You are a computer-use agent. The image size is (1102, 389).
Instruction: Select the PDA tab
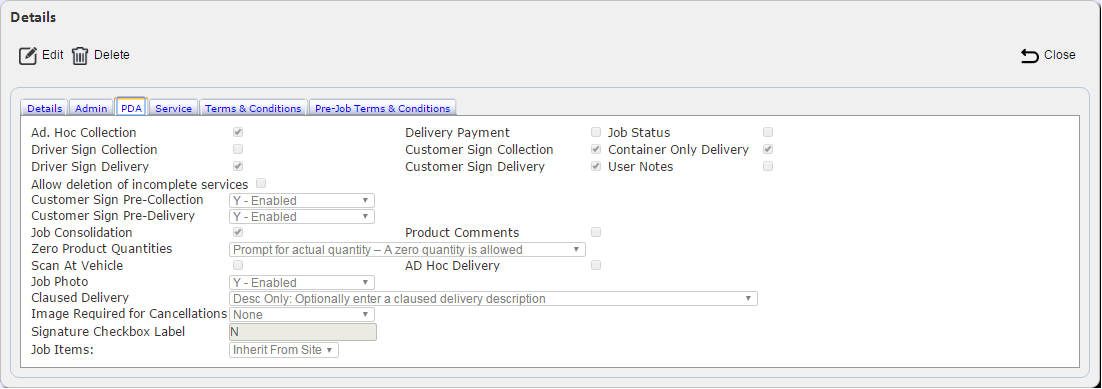131,108
